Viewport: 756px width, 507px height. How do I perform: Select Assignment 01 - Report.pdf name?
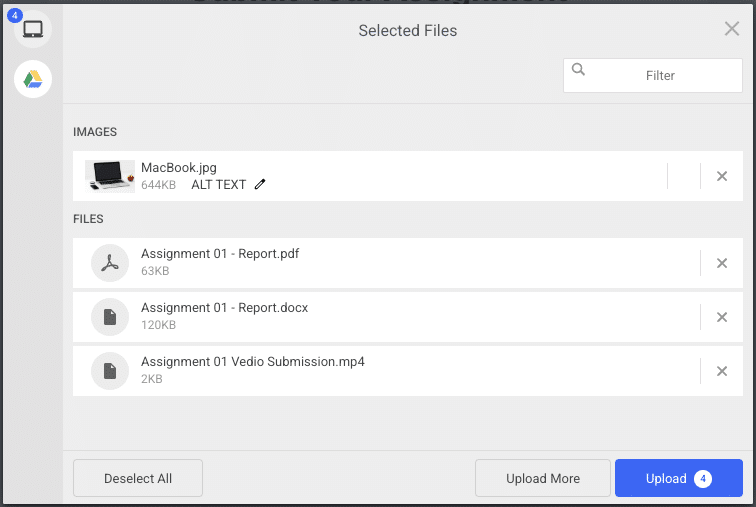[220, 254]
